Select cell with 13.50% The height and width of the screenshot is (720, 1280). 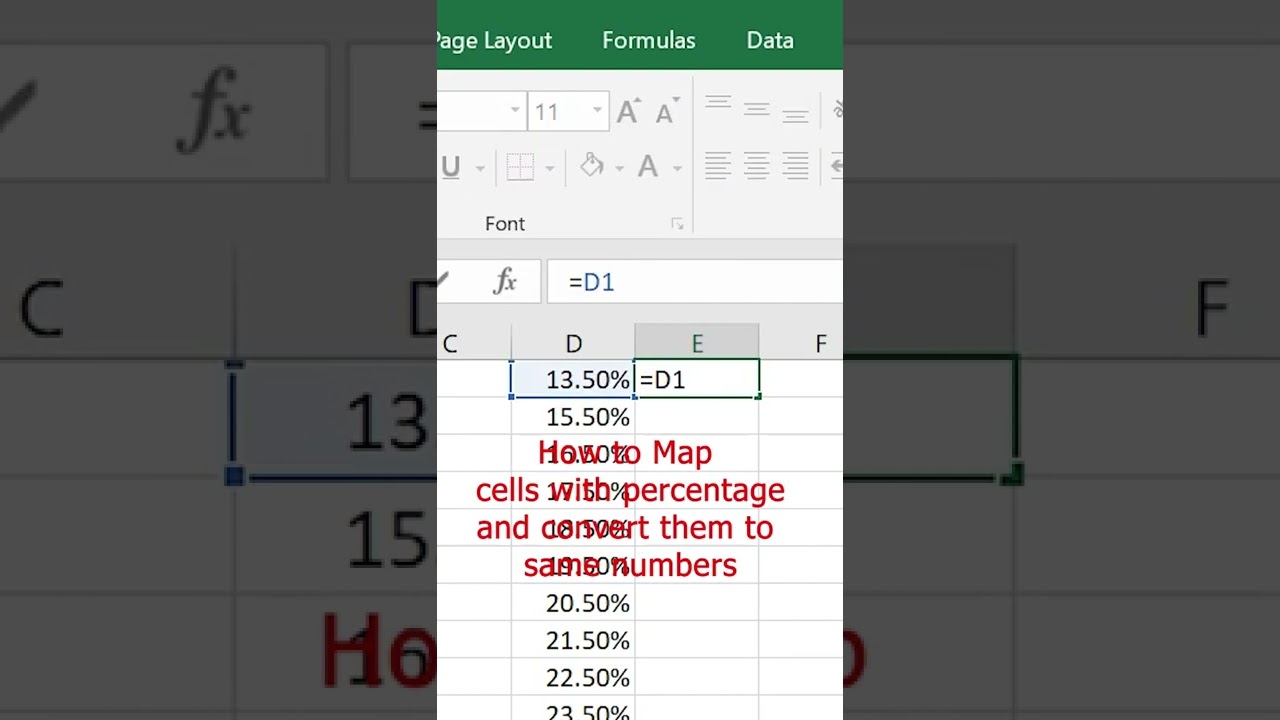pos(573,380)
